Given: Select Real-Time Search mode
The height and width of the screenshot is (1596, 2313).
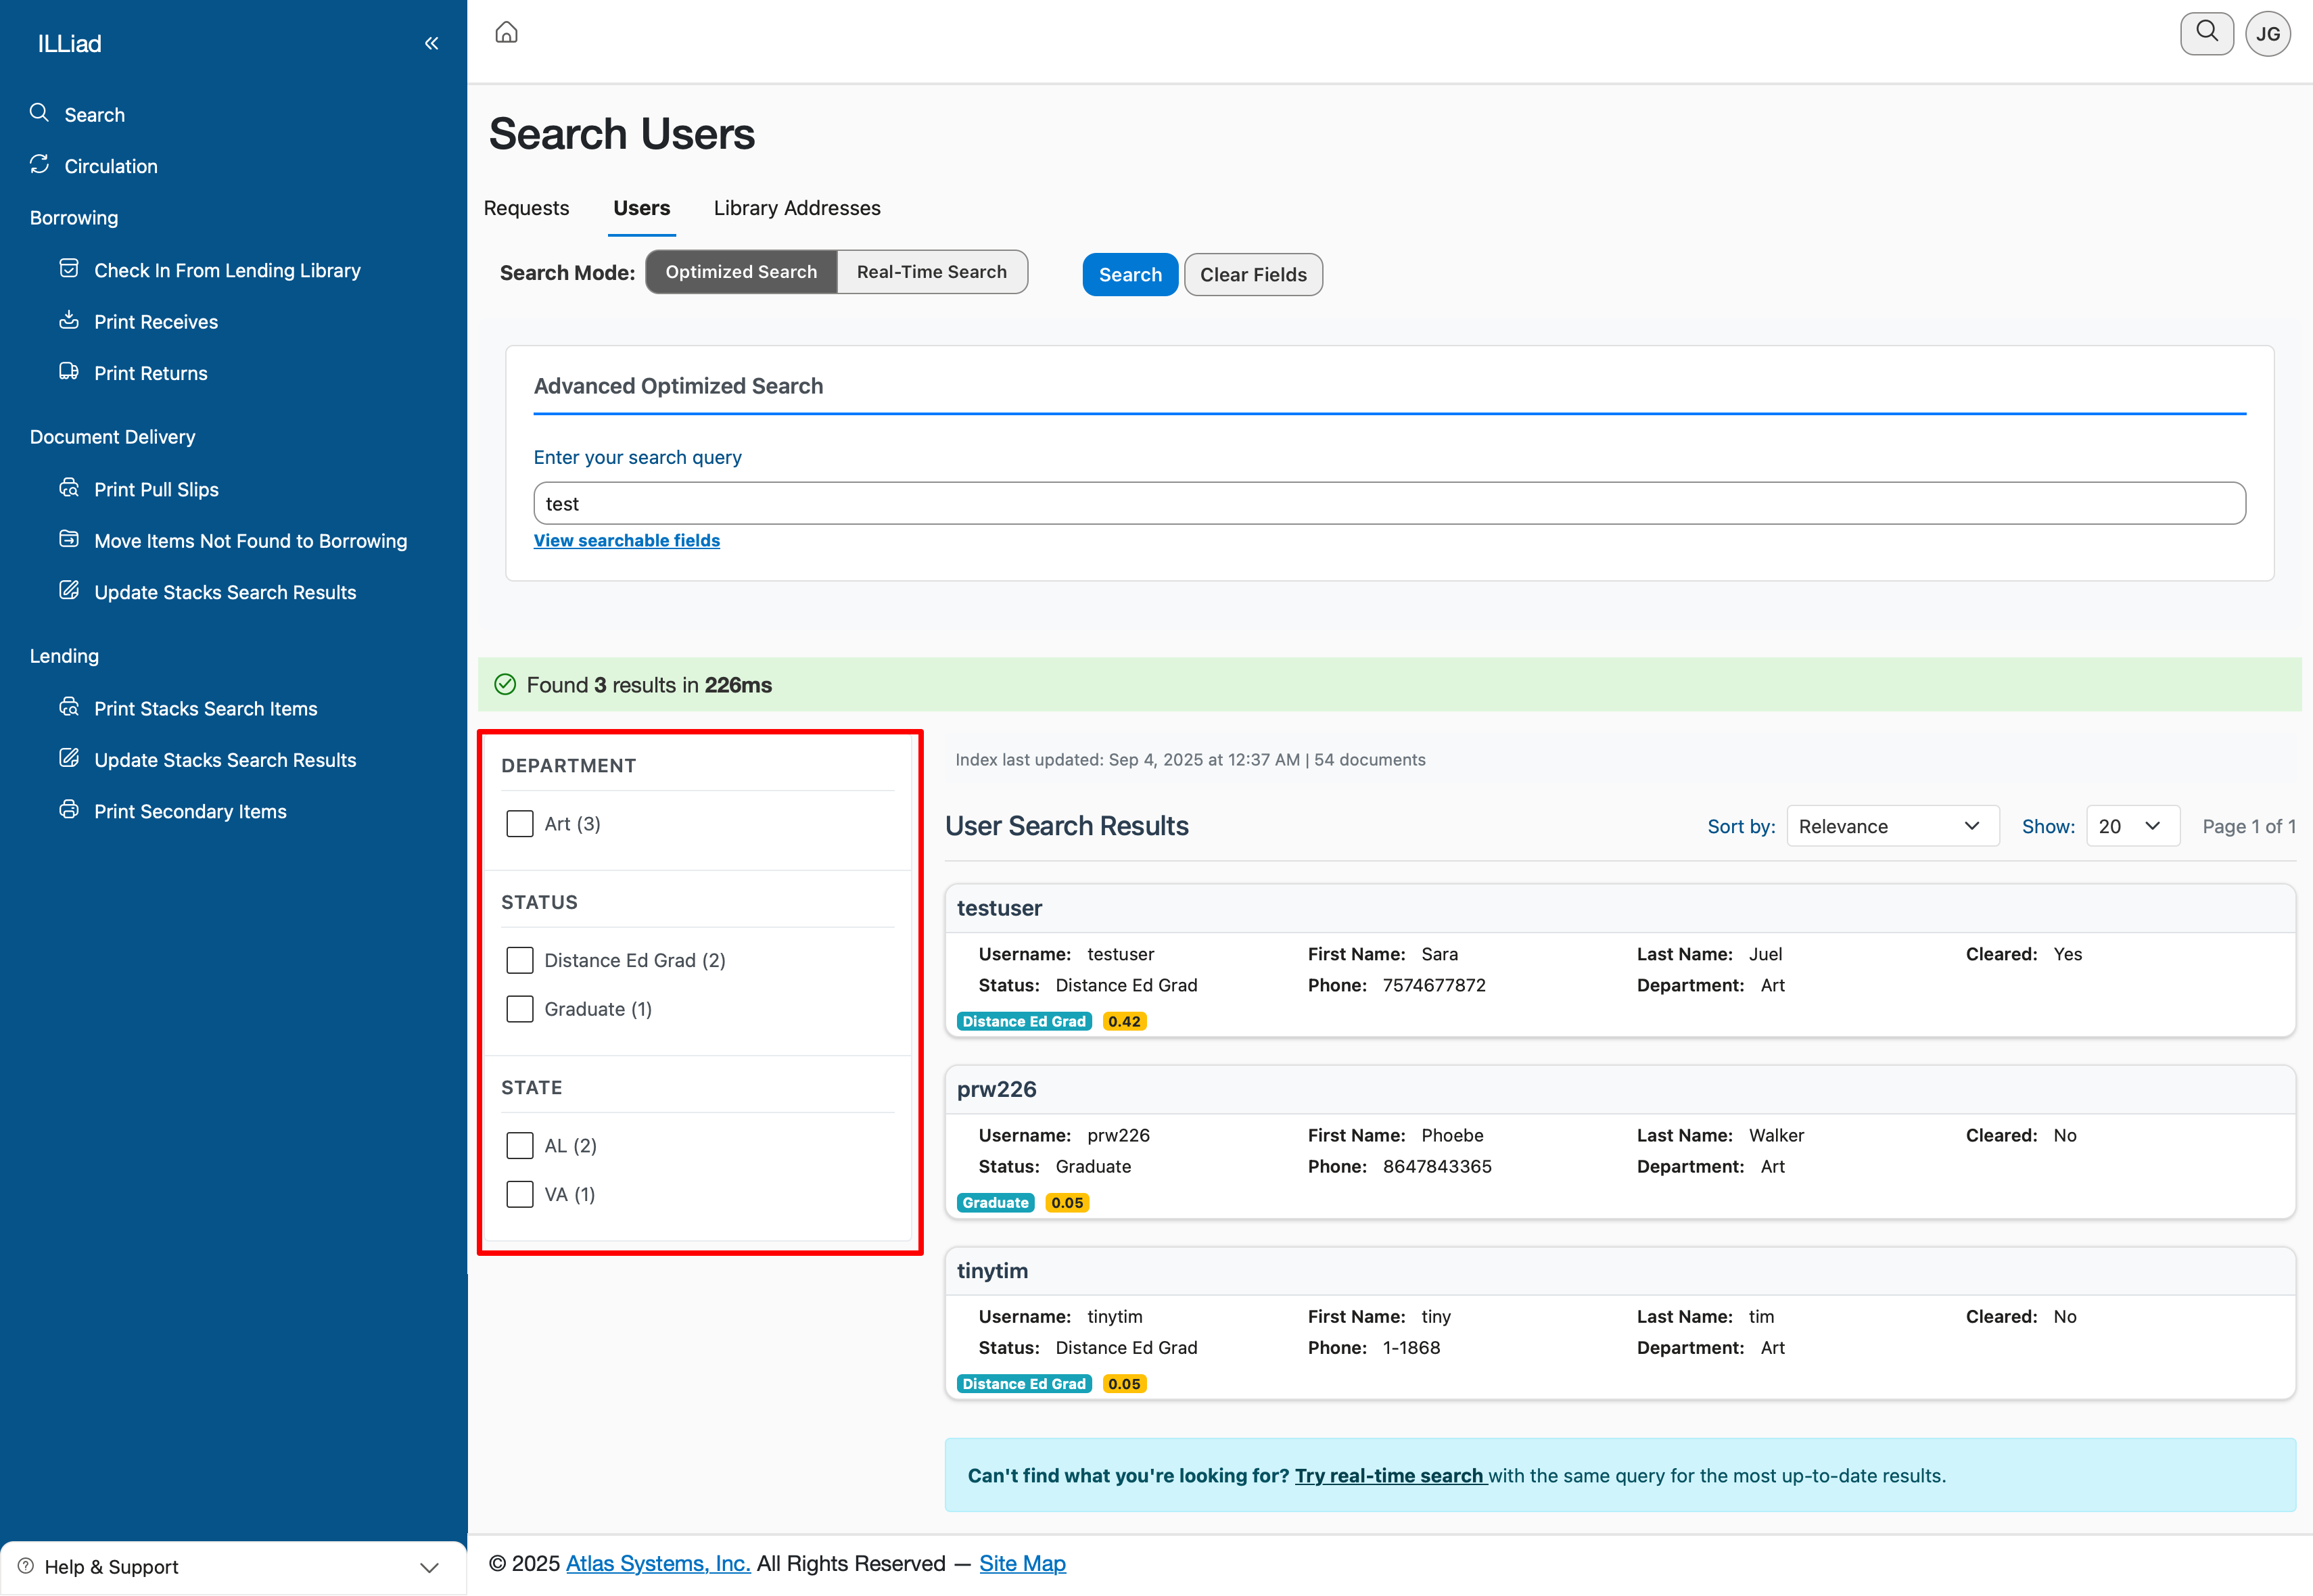Looking at the screenshot, I should point(931,272).
